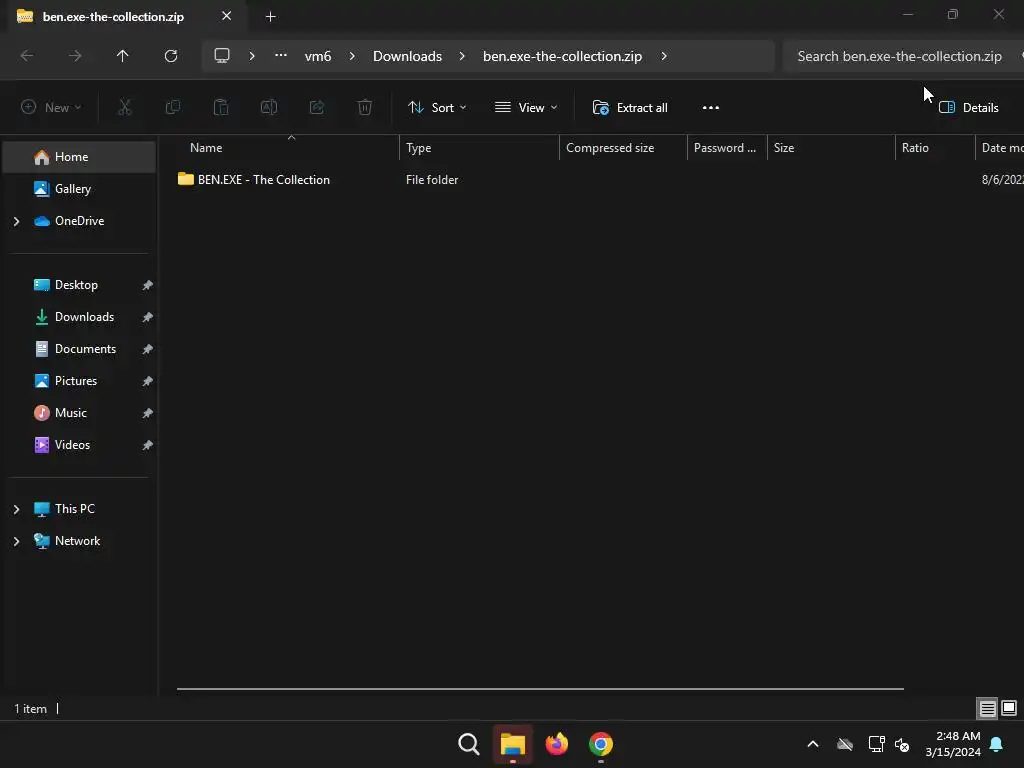Close the ben.exe-the-collection.zip tab
The image size is (1024, 768).
pyautogui.click(x=227, y=16)
